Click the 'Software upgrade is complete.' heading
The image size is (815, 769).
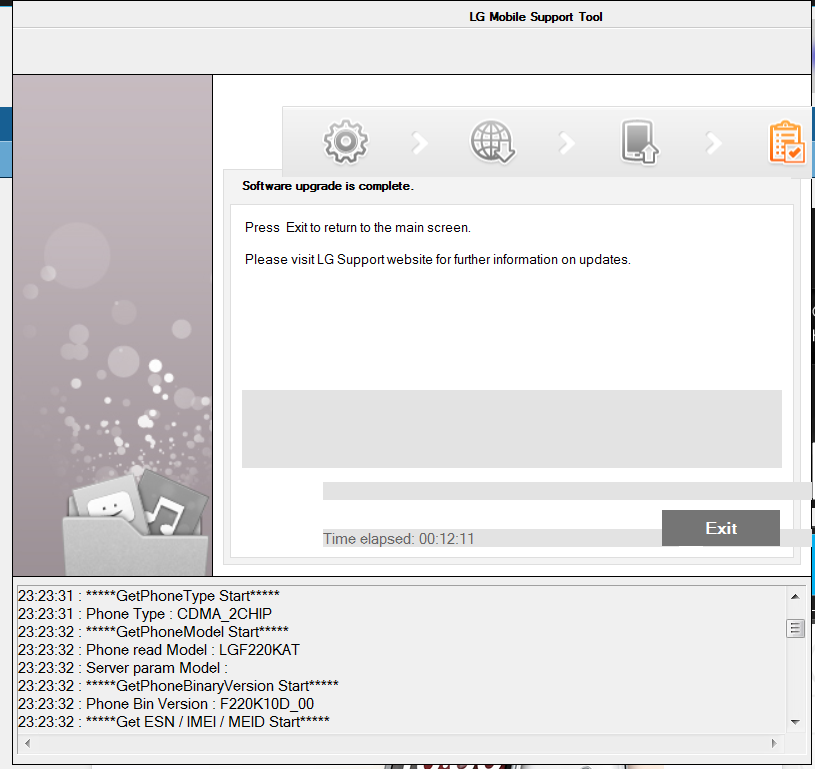(x=328, y=186)
